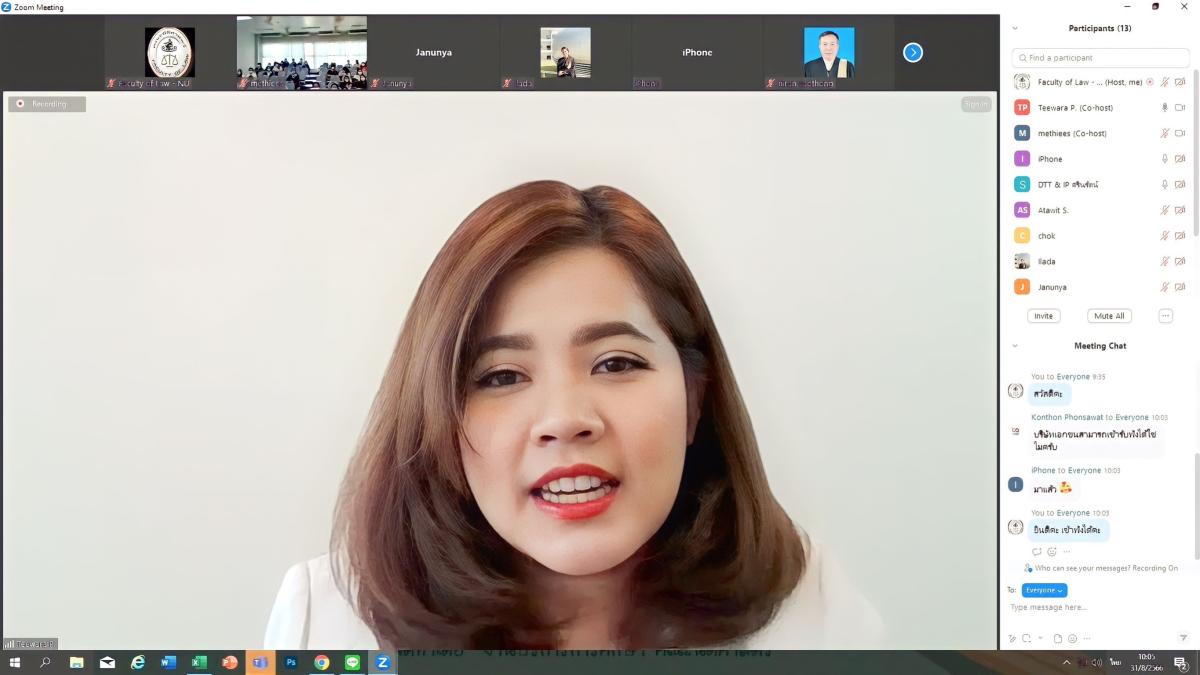Click the camera-off icon for DTT & IP
1200x675 pixels.
[1180, 185]
